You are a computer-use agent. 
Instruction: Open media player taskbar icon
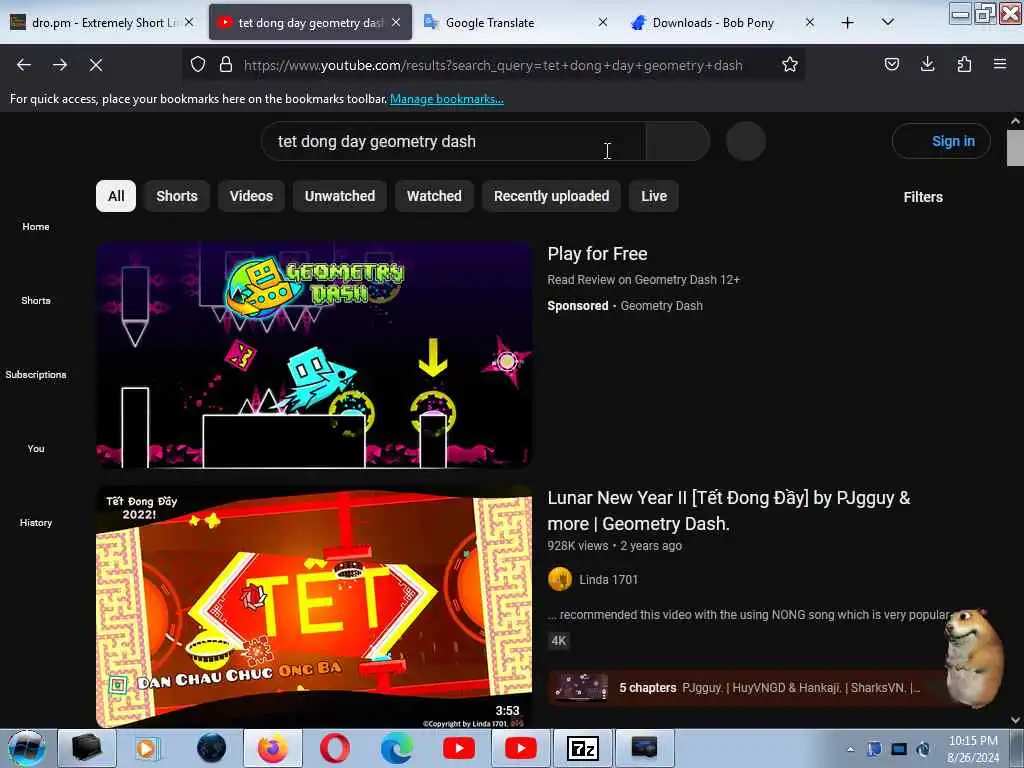[x=148, y=748]
